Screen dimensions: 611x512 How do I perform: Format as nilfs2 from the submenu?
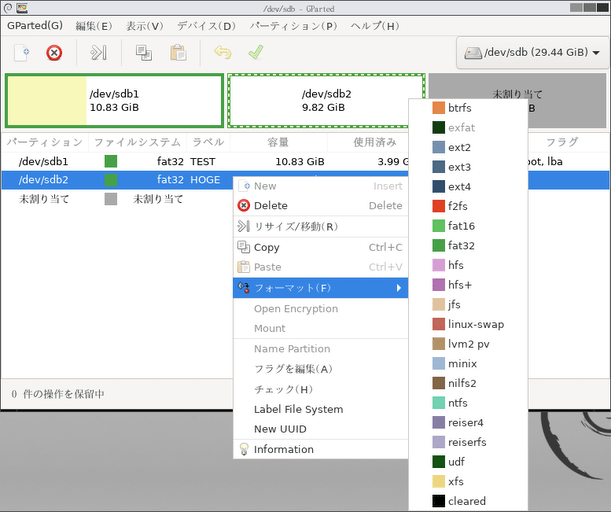coord(468,383)
